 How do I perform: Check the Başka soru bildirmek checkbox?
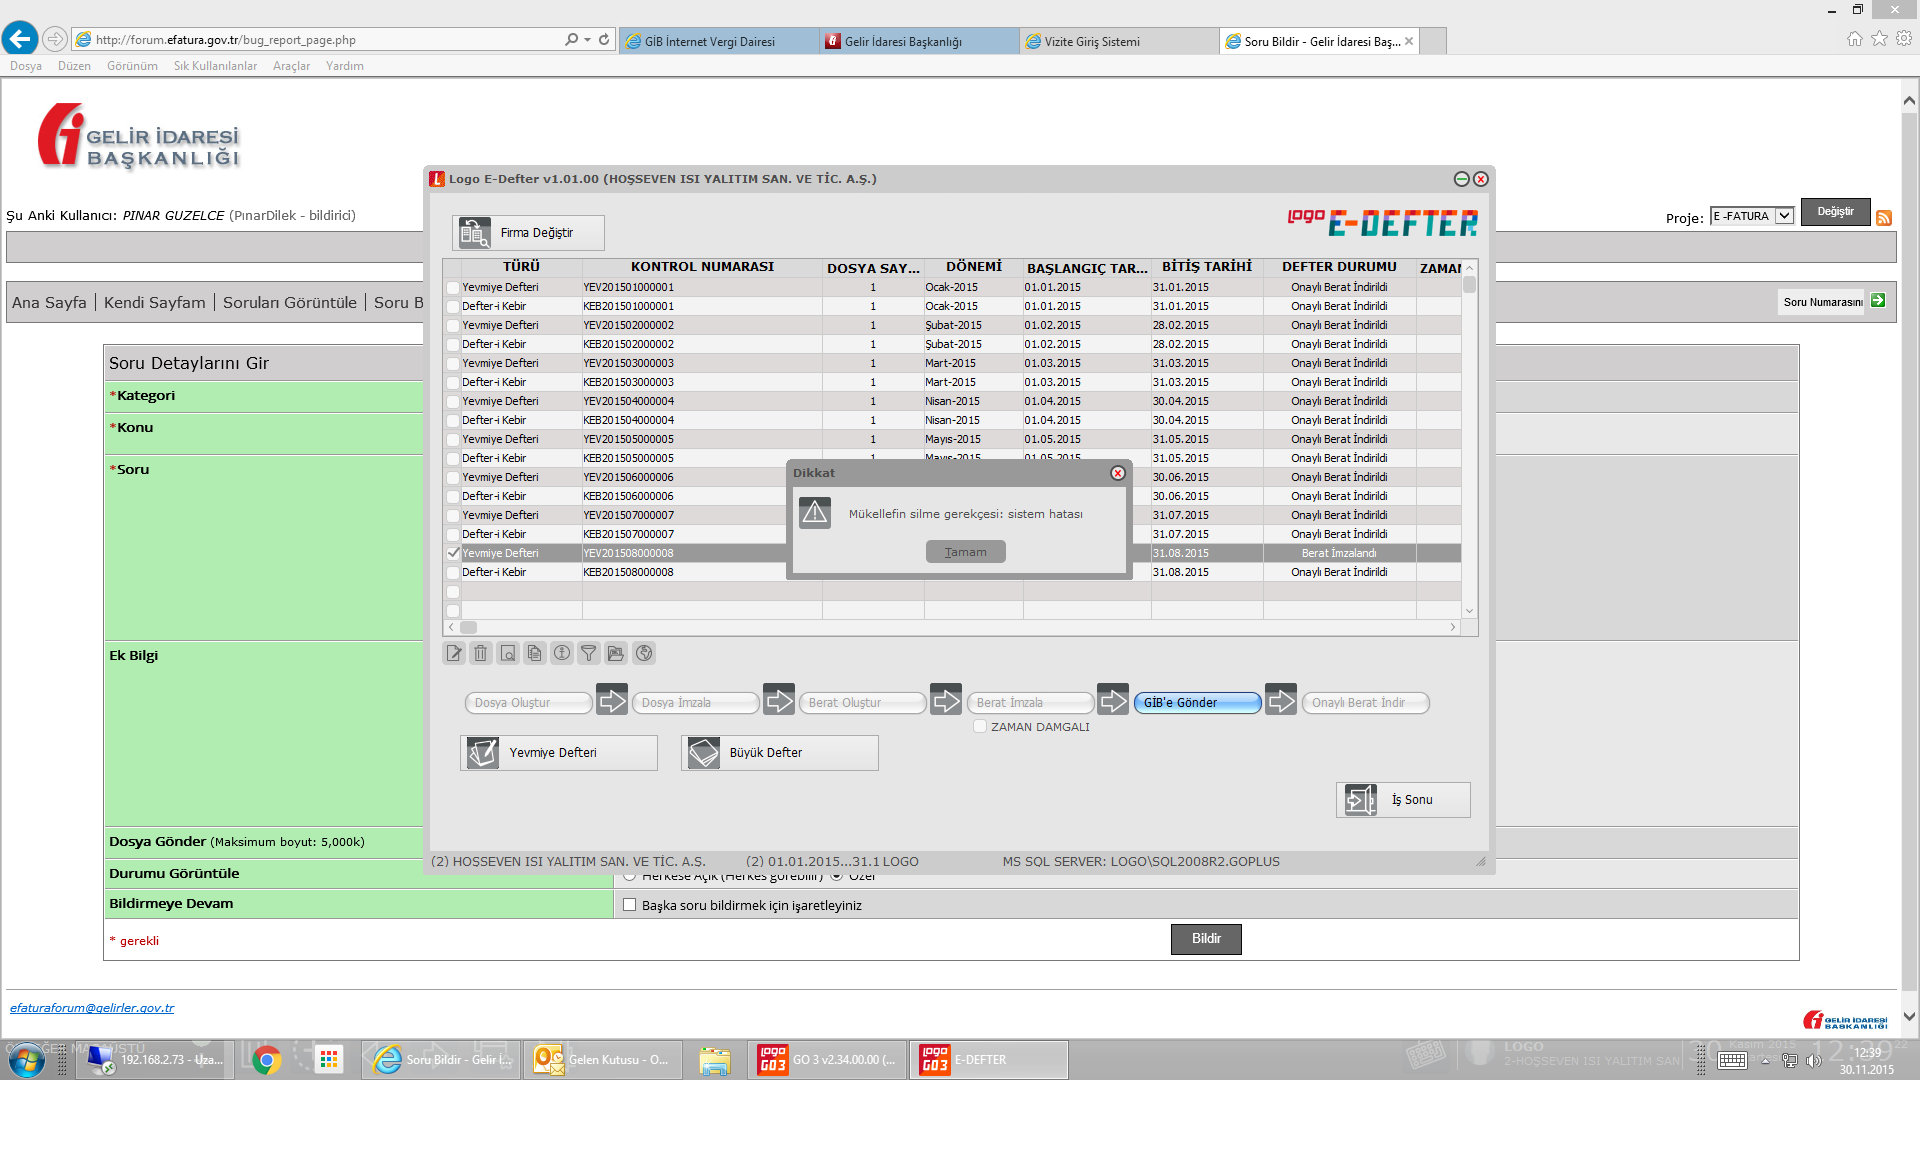click(629, 905)
